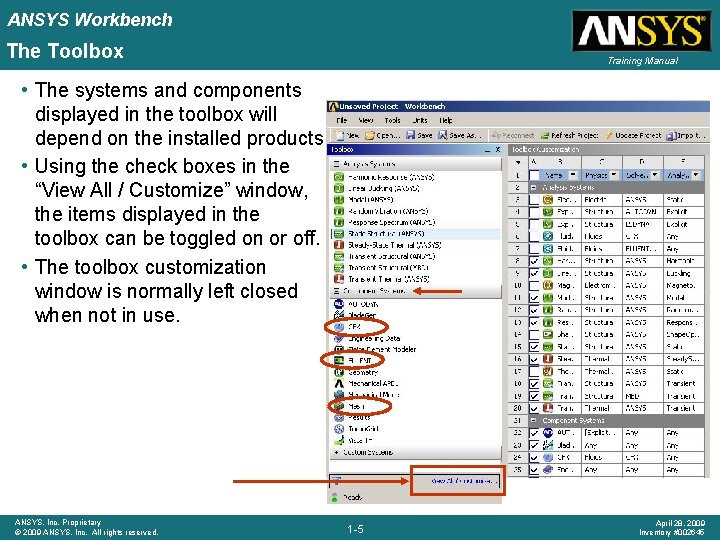Screen dimensions: 720x540
Task: Open the File menu
Action: pyautogui.click(x=342, y=120)
